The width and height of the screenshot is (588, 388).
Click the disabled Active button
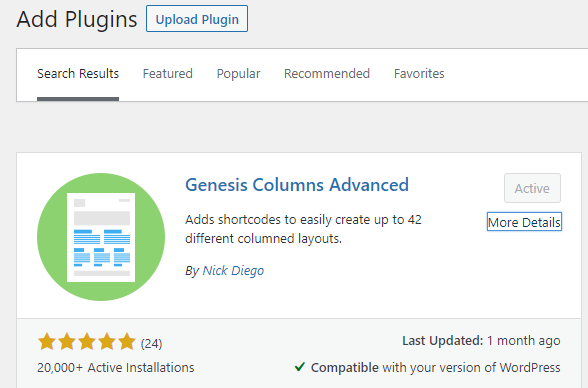click(532, 188)
